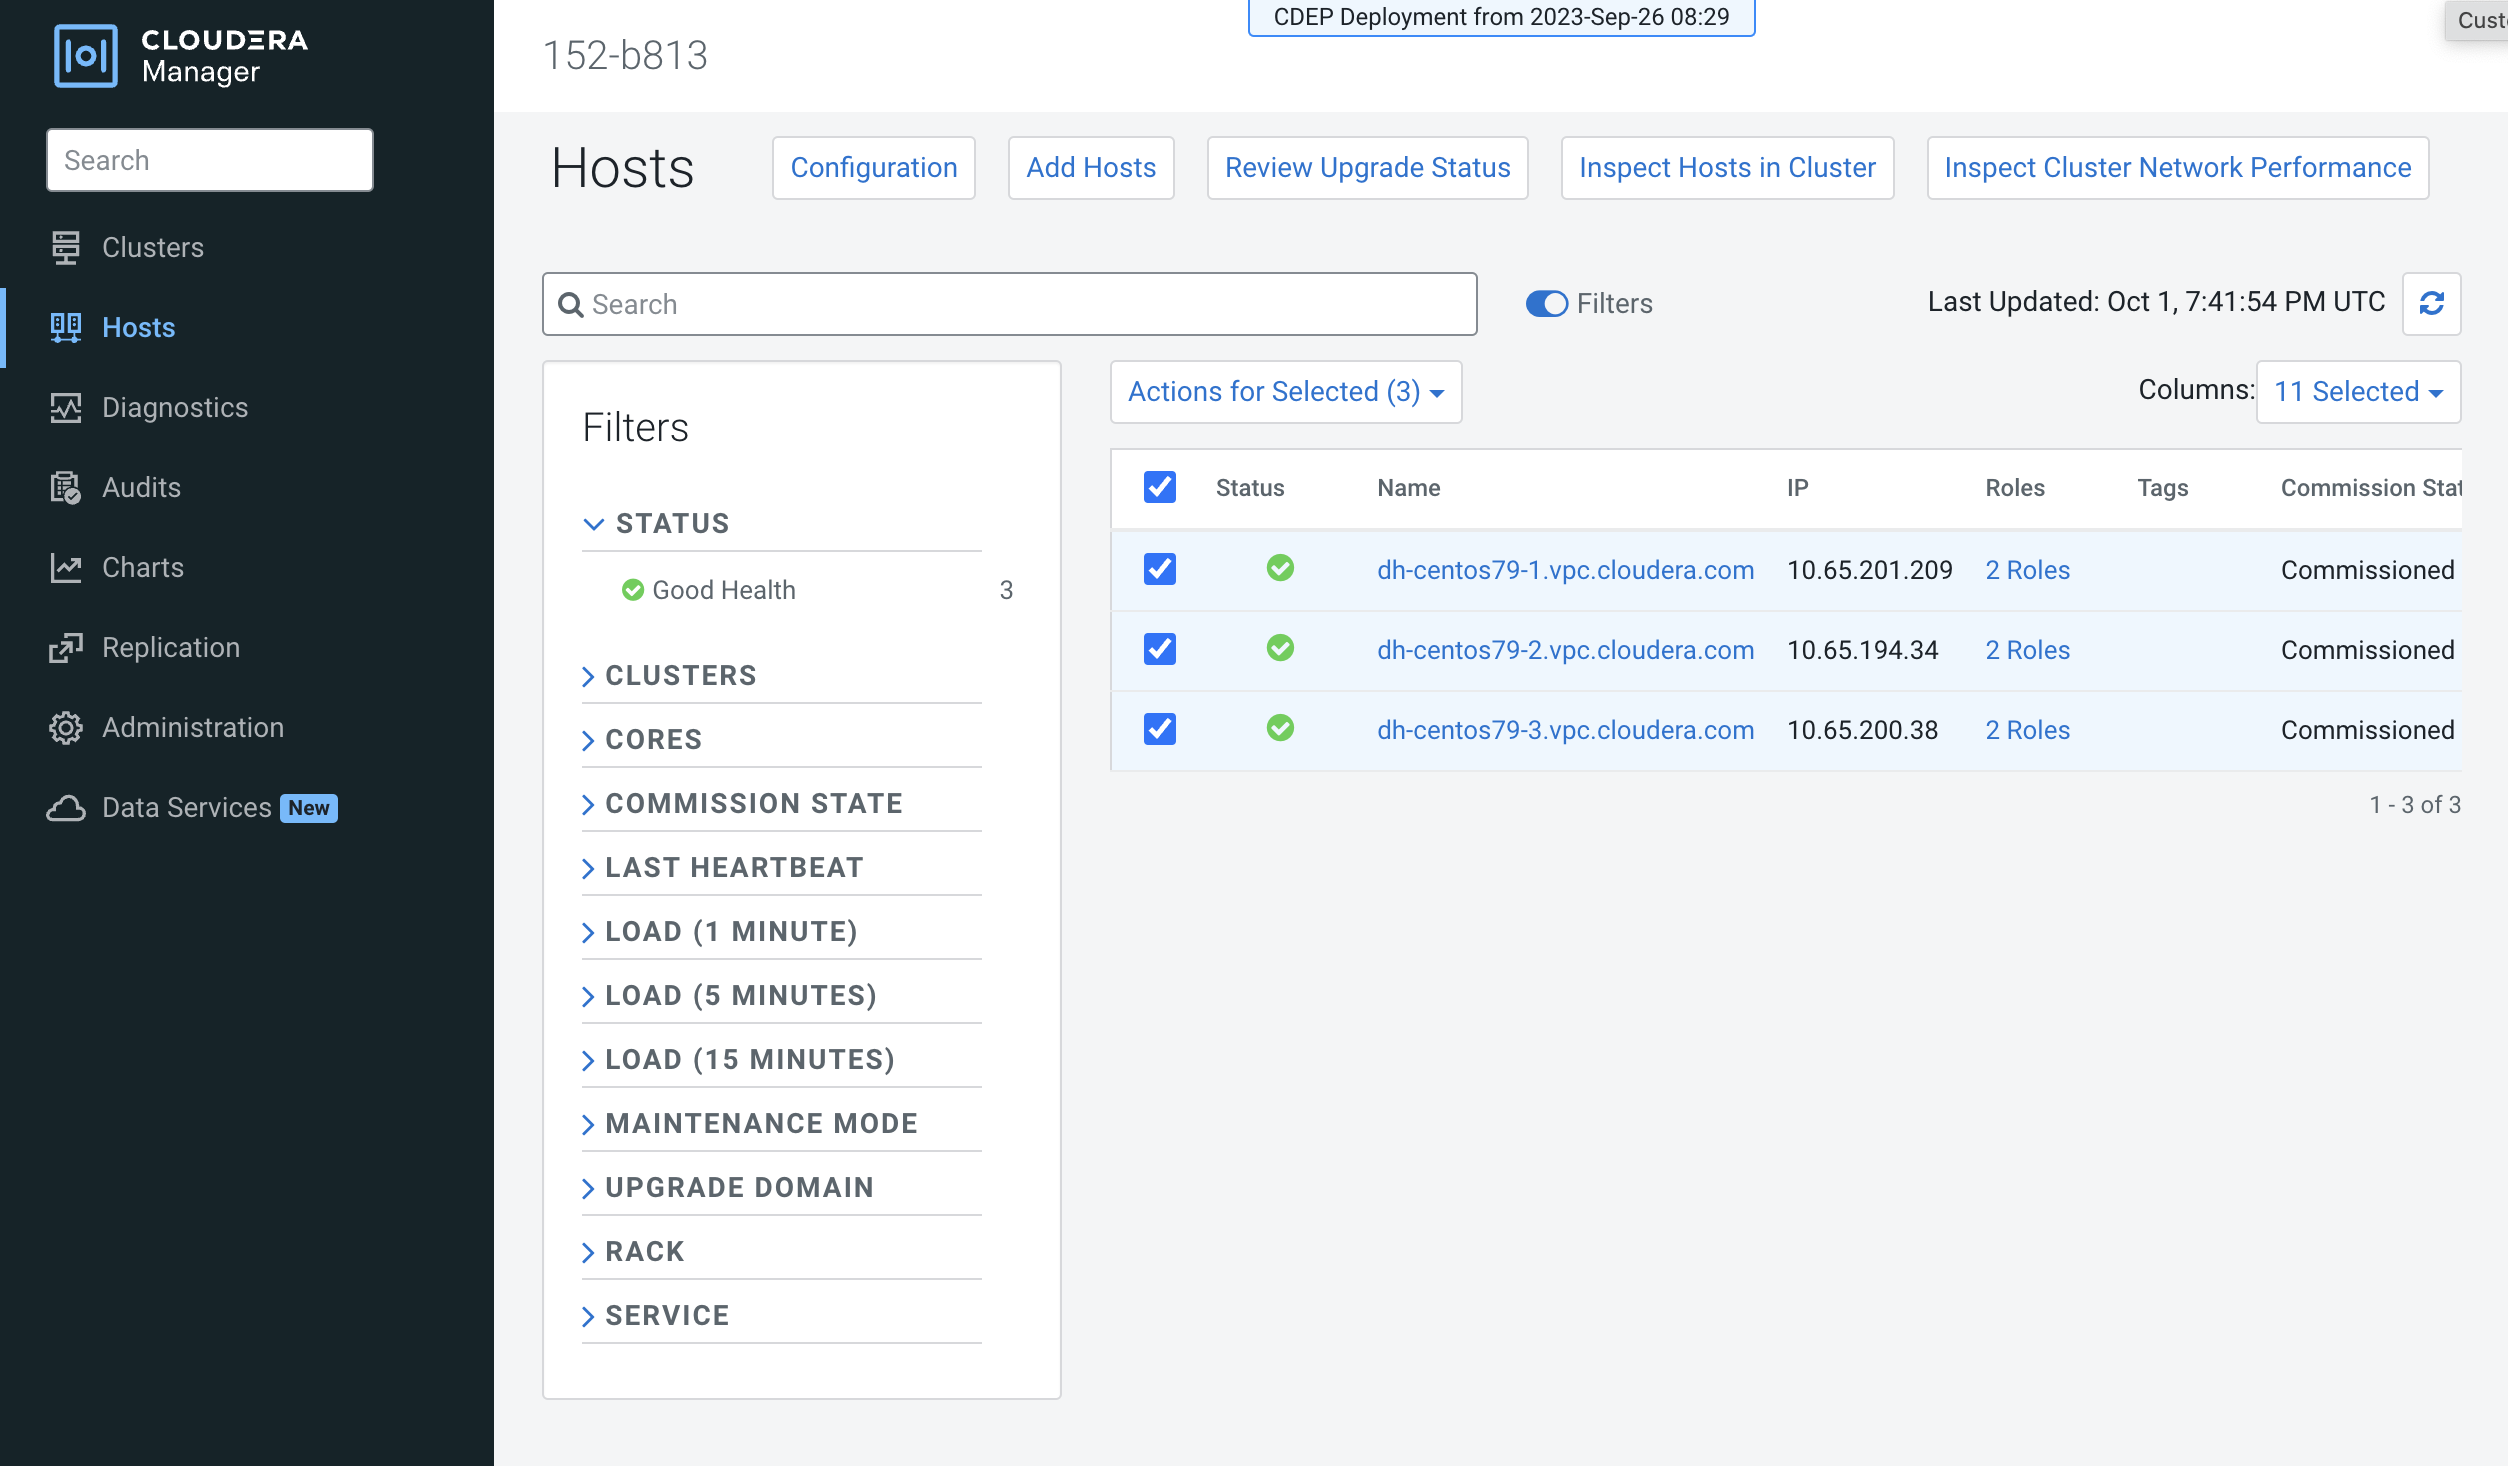Click the Diagnostics monitor icon
2508x1466 pixels.
66,407
